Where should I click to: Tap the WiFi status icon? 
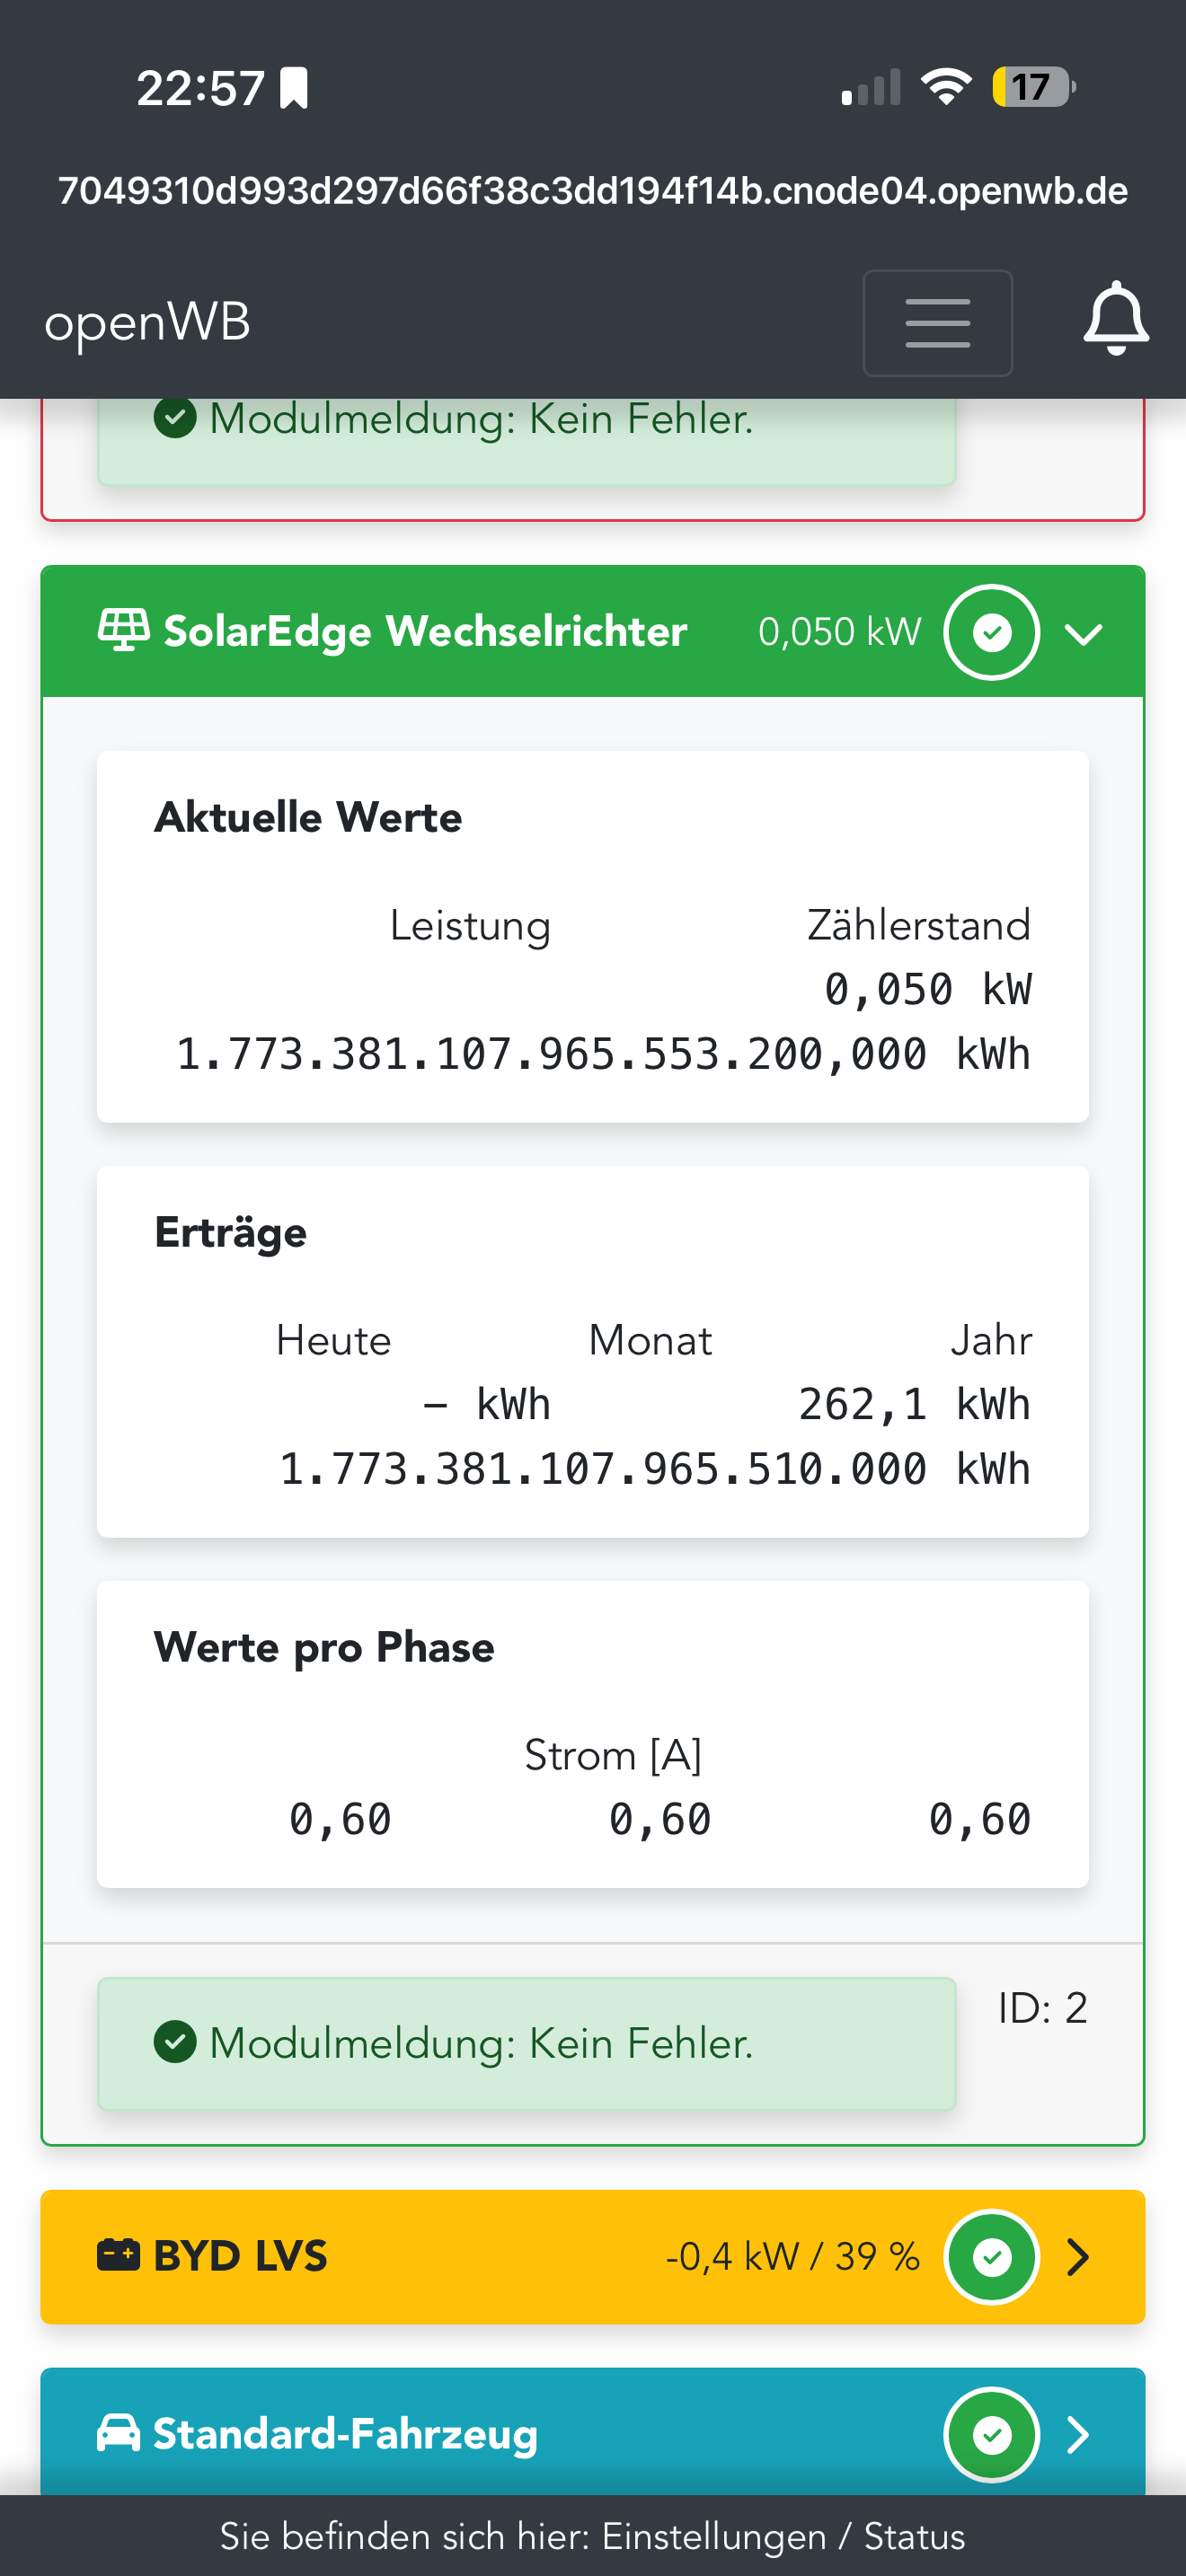point(946,87)
